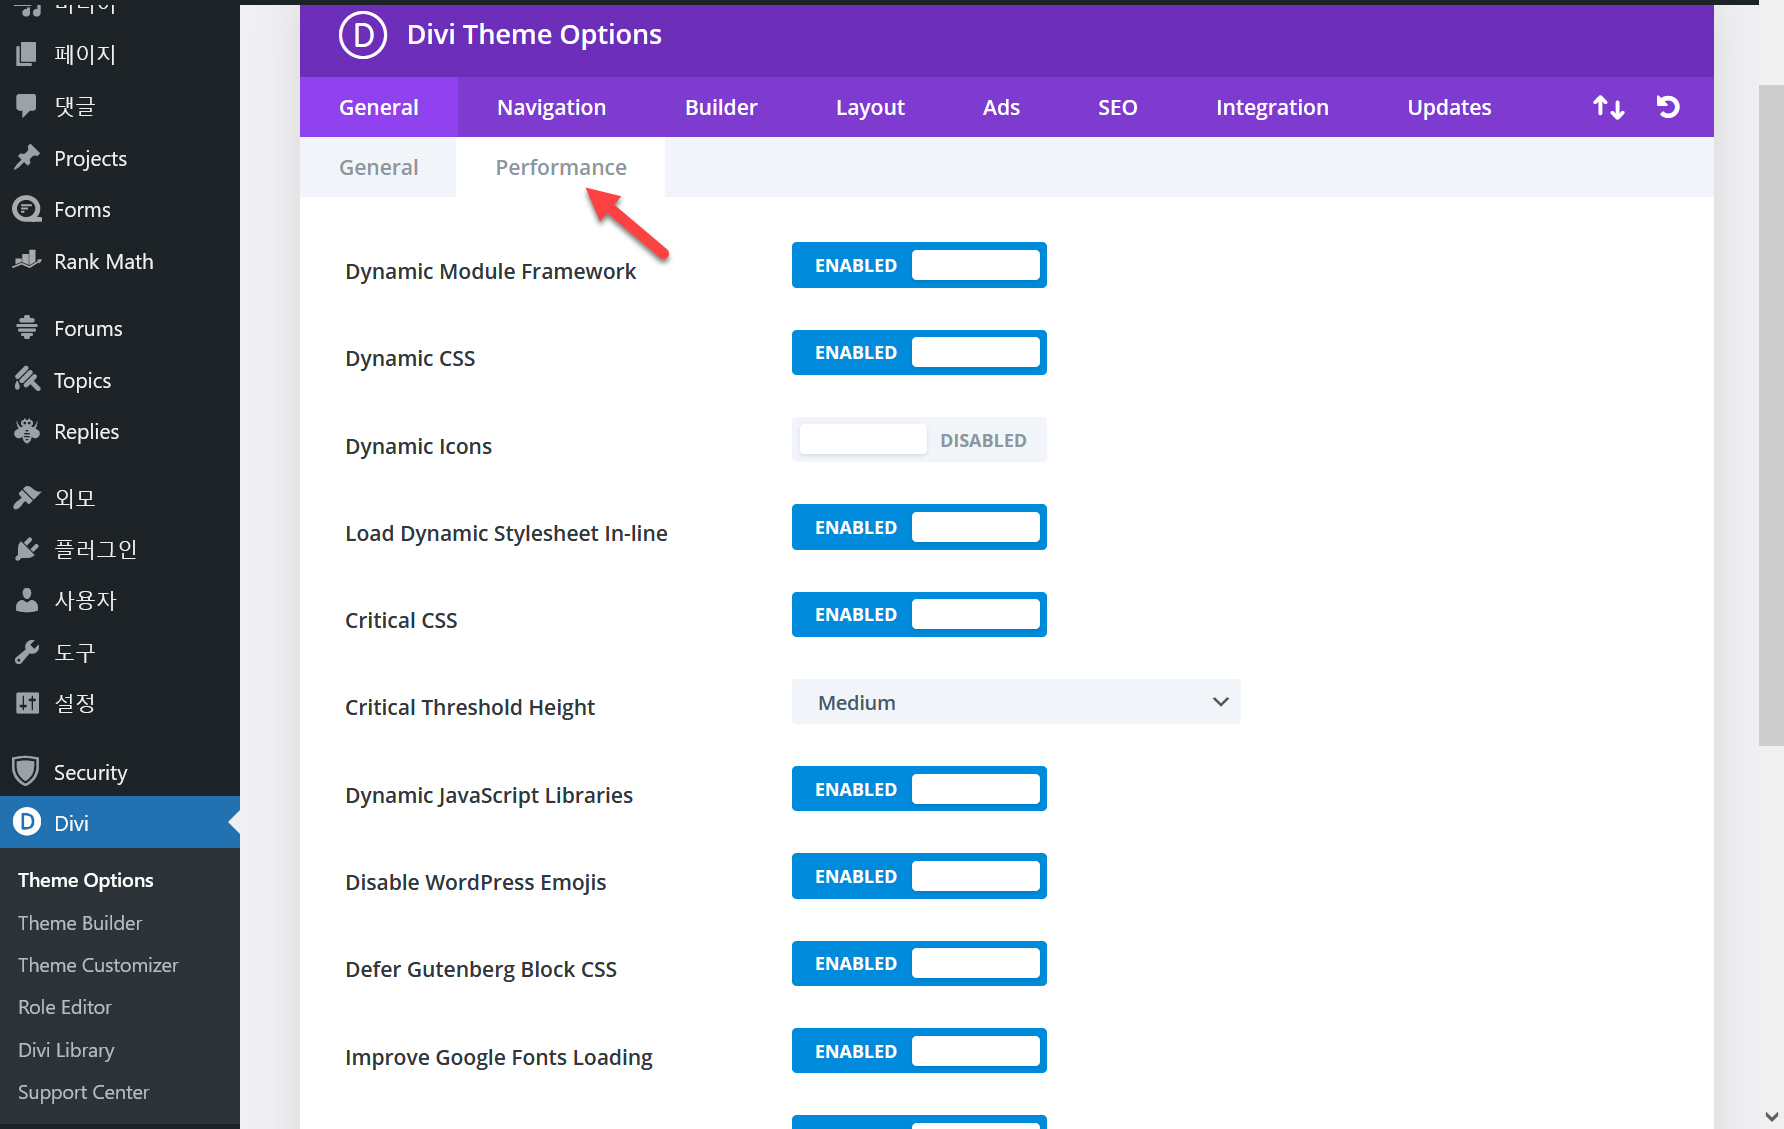Image resolution: width=1784 pixels, height=1129 pixels.
Task: Click the comments bubble icon
Action: [x=27, y=105]
